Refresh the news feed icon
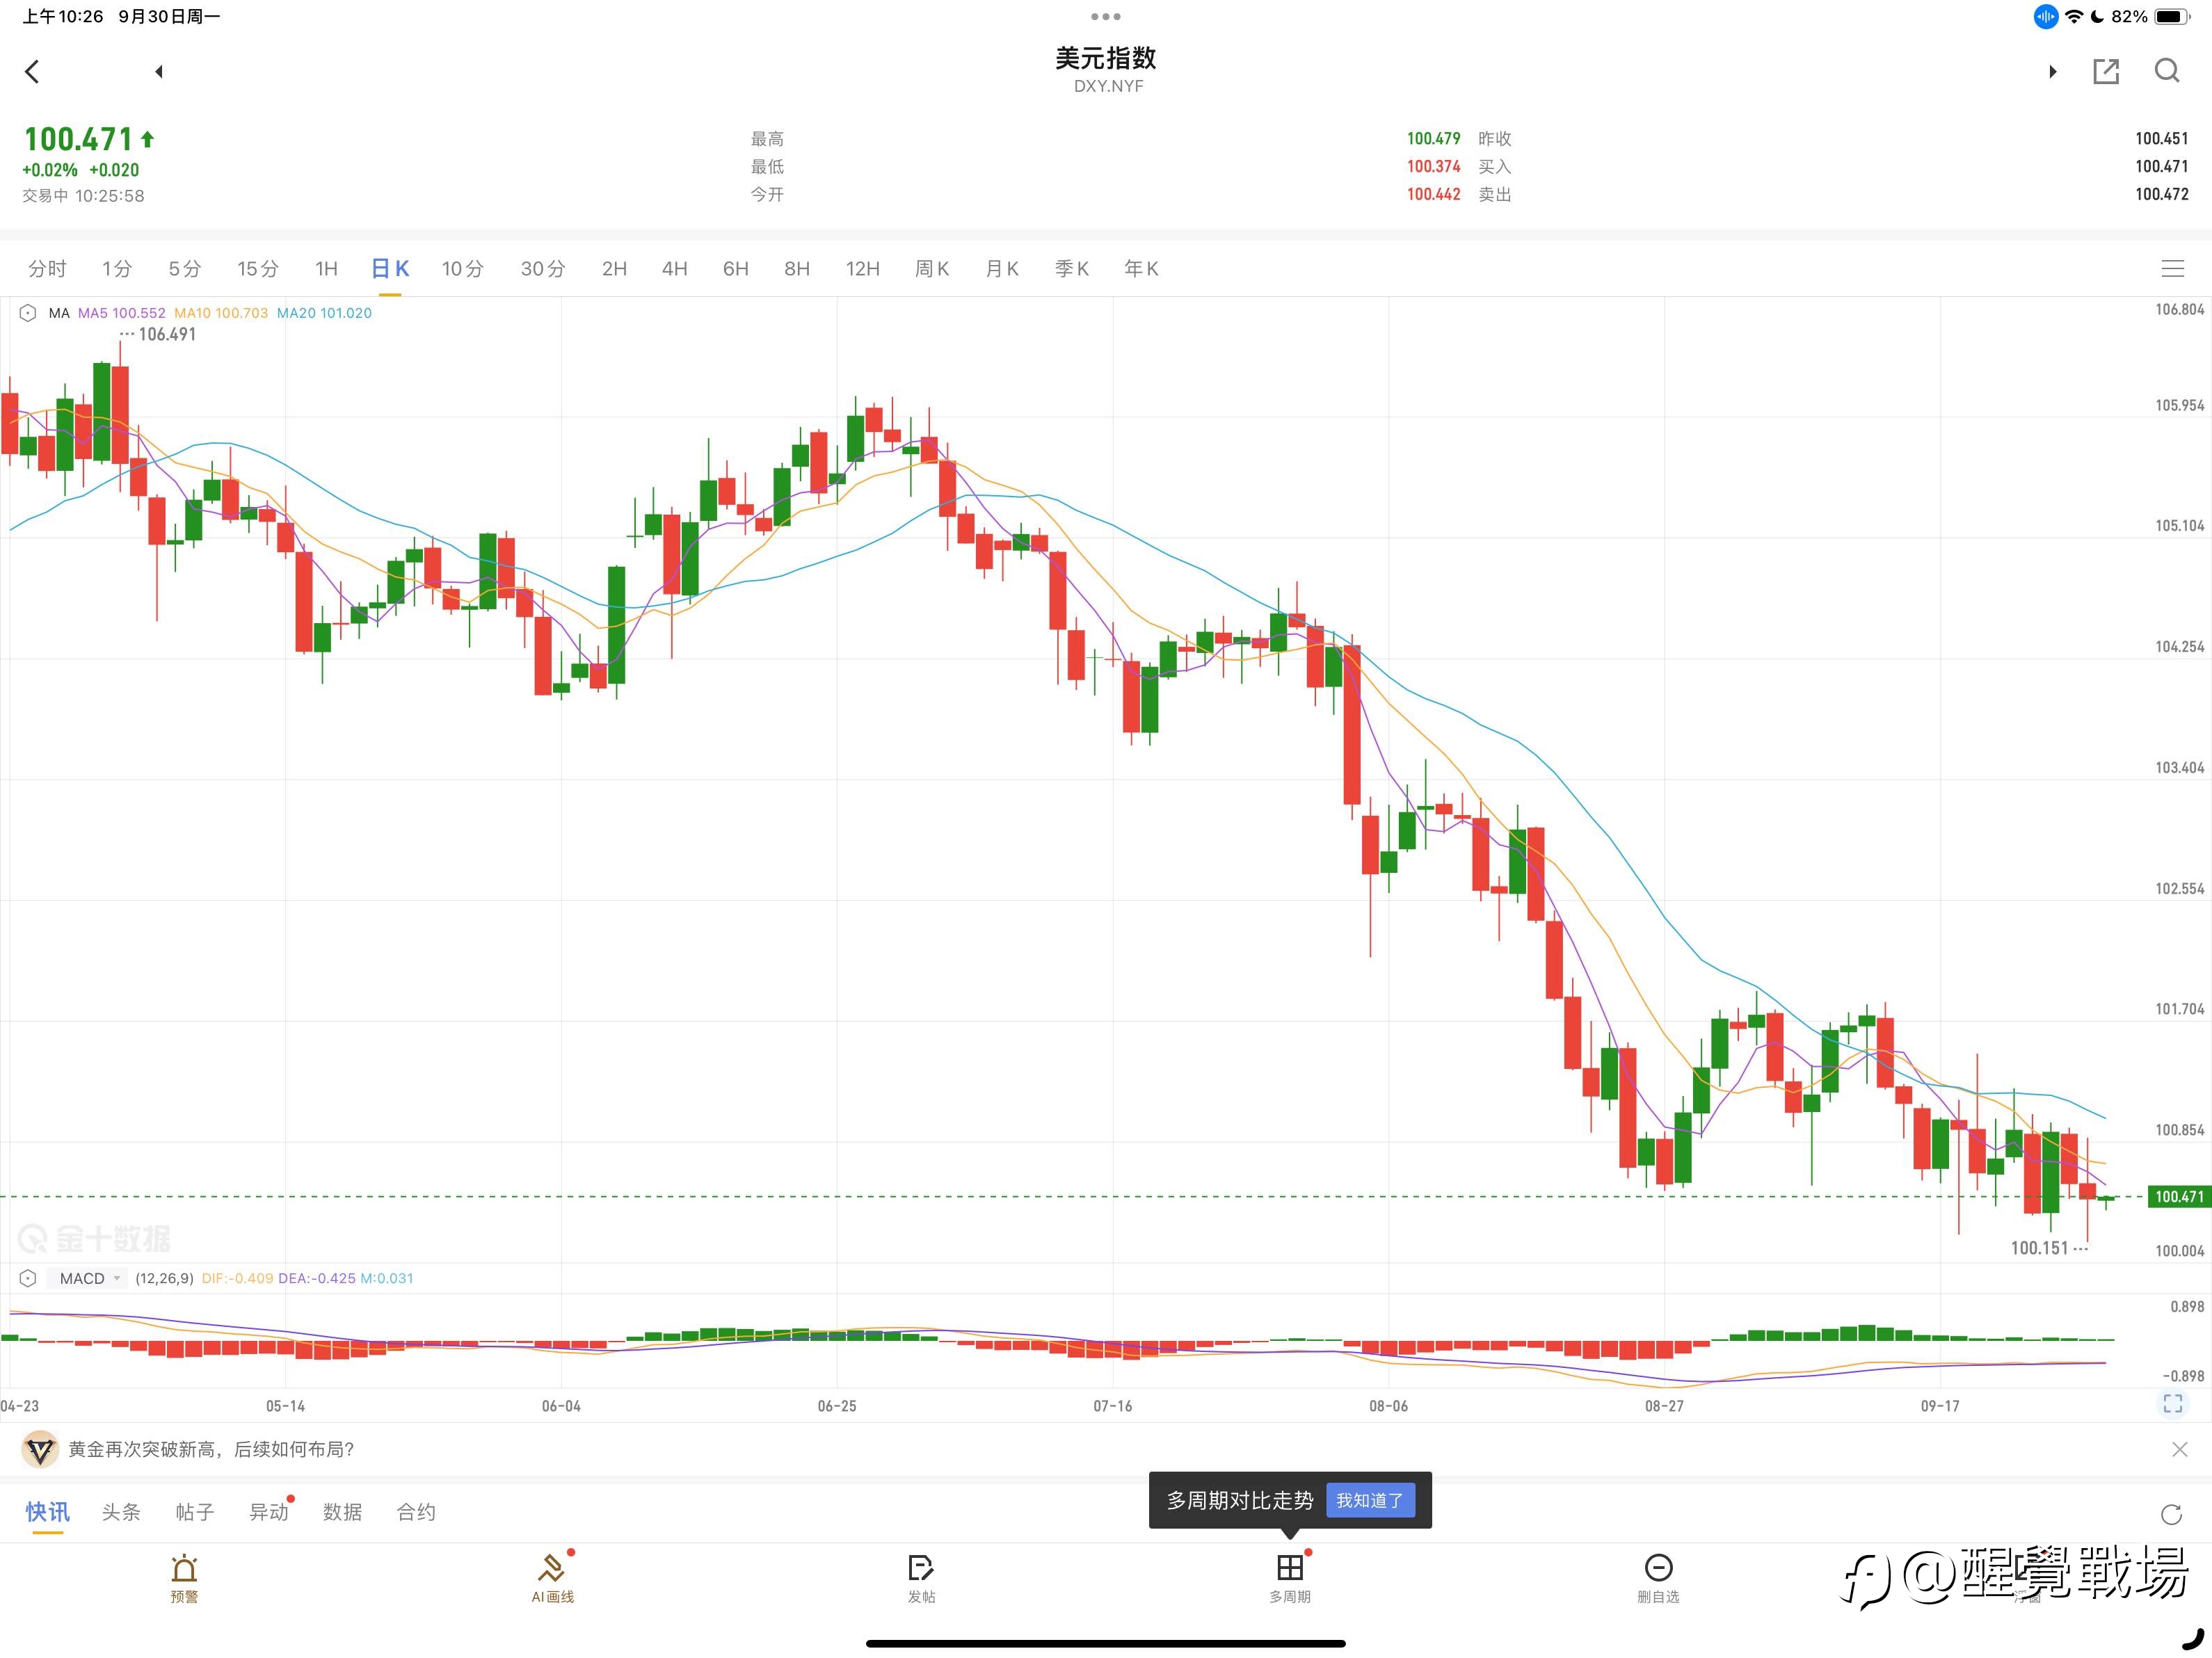The image size is (2212, 1658). pos(2171,1514)
